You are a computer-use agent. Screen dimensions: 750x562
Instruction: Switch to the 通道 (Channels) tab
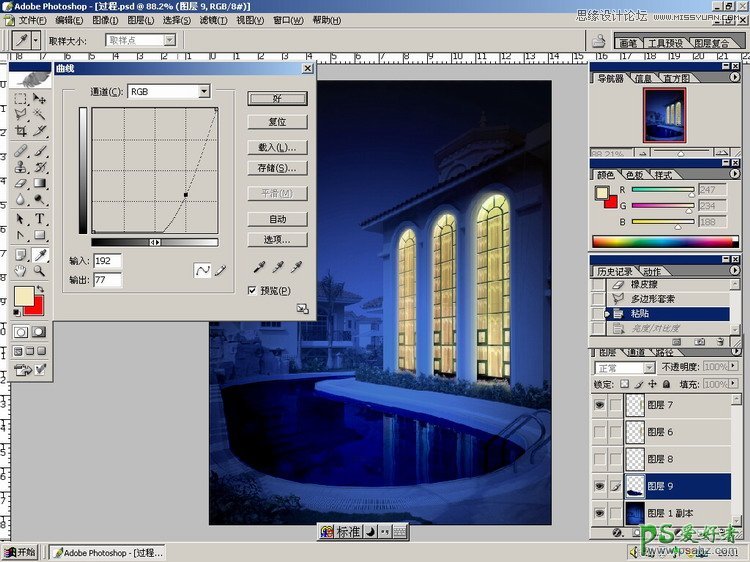[x=636, y=353]
